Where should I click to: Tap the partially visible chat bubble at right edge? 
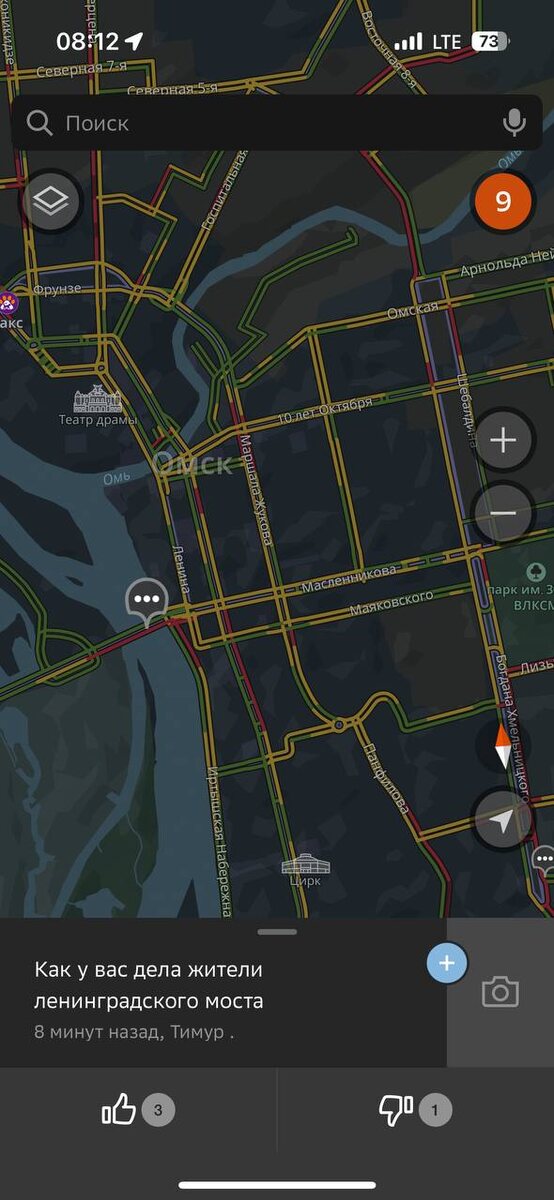coord(544,859)
